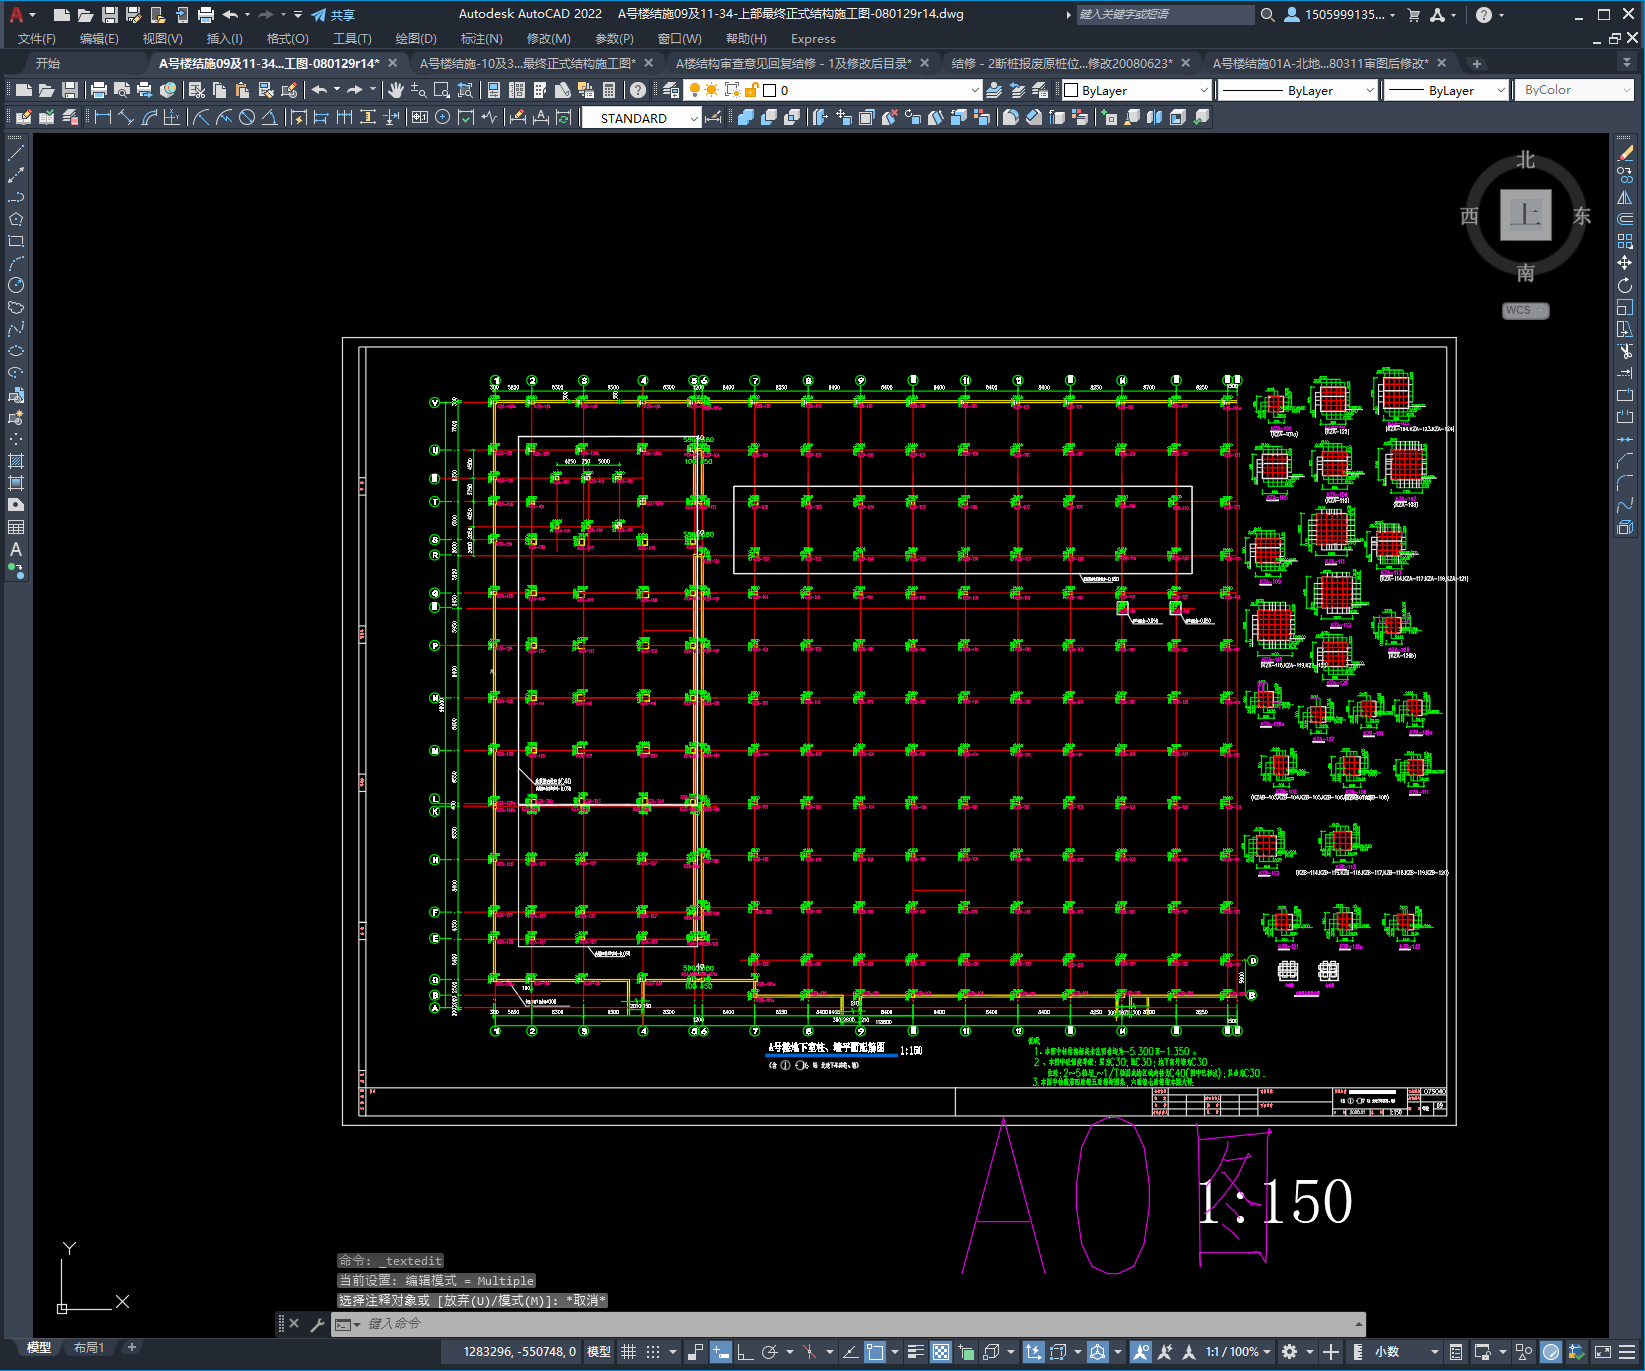Click the Plot (print) icon in the Standard toolbar
This screenshot has height=1371, width=1645.
coord(98,90)
